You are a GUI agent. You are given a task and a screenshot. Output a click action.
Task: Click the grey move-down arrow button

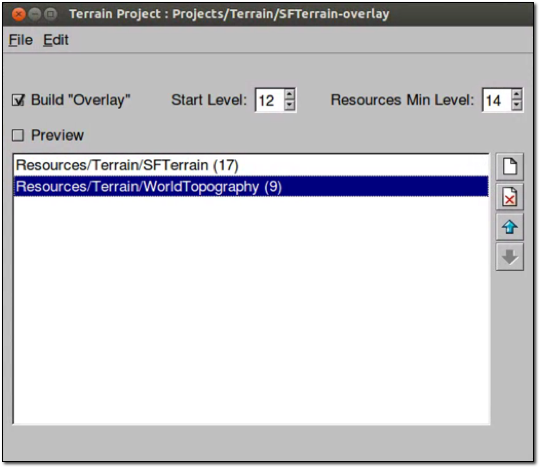pyautogui.click(x=509, y=257)
